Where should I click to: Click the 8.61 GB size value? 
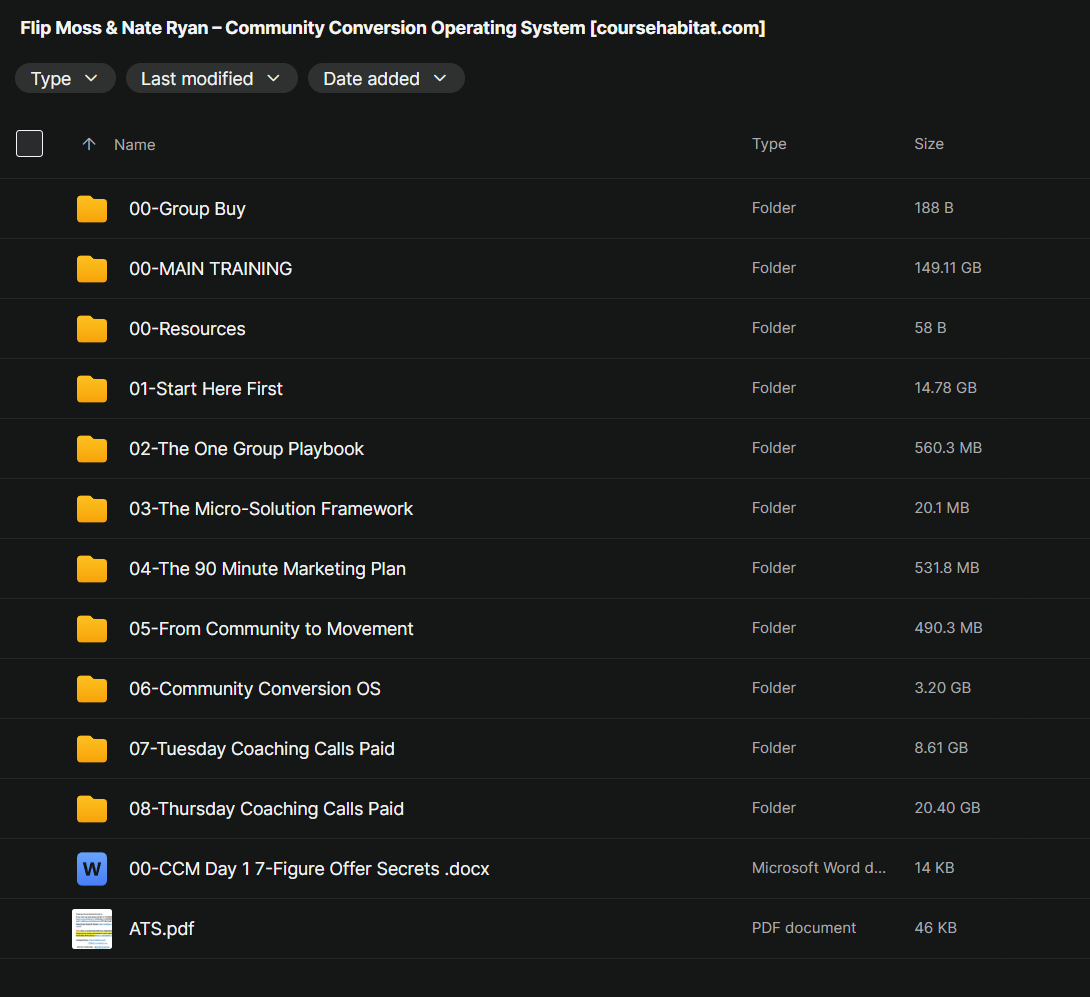[x=941, y=748]
